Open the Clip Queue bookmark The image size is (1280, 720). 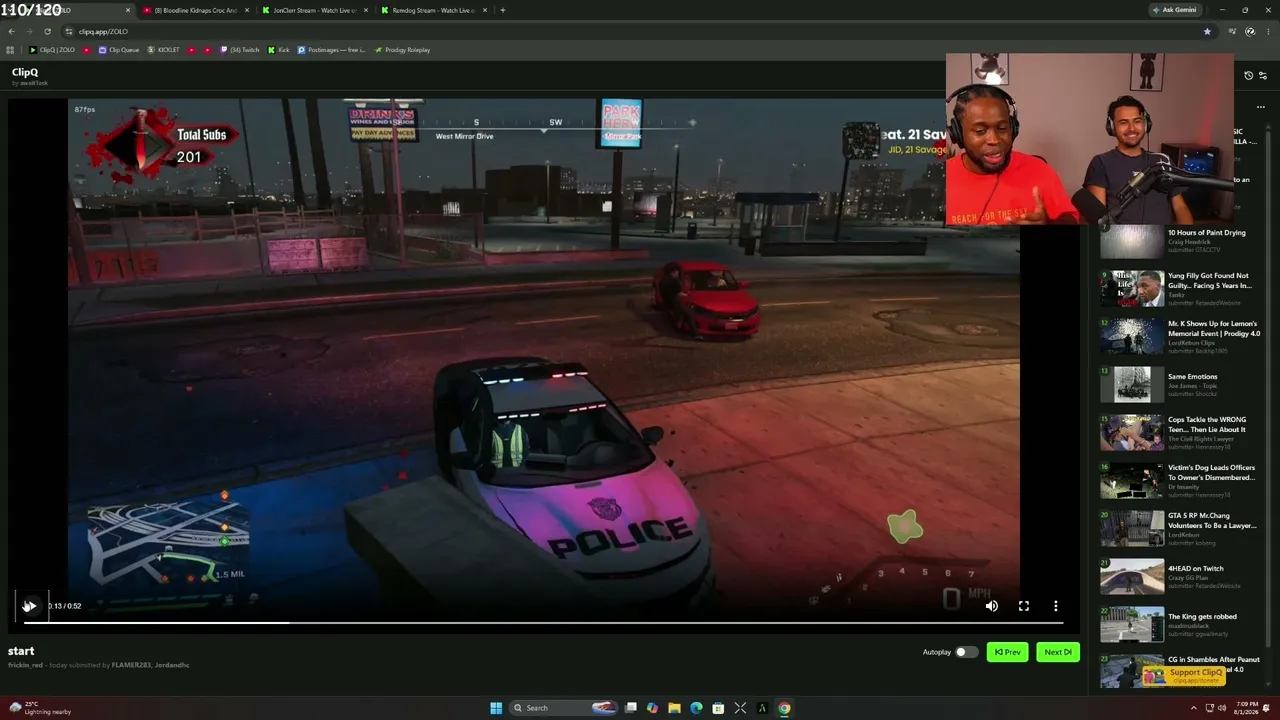coord(119,50)
